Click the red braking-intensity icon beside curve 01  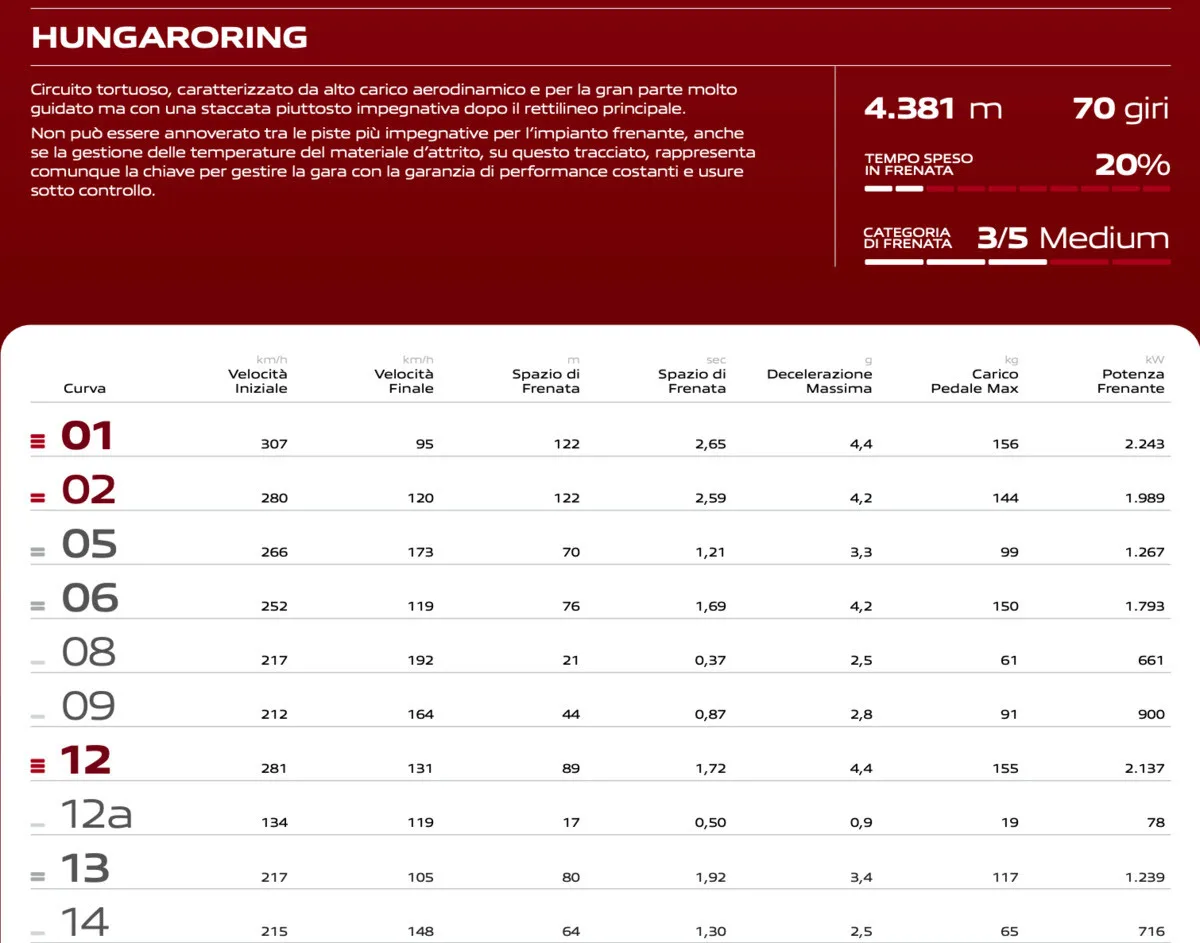coord(38,441)
